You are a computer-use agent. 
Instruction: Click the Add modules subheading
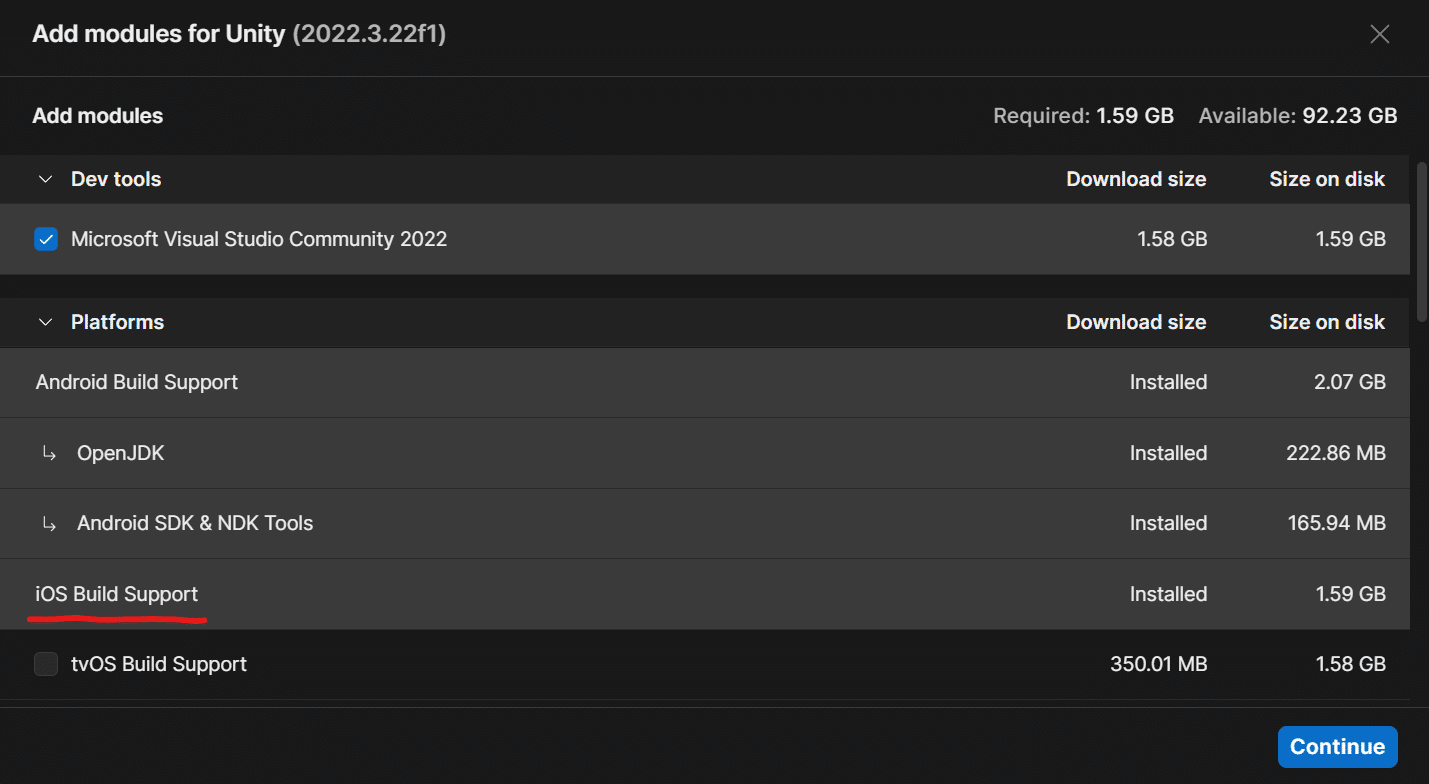pos(98,116)
